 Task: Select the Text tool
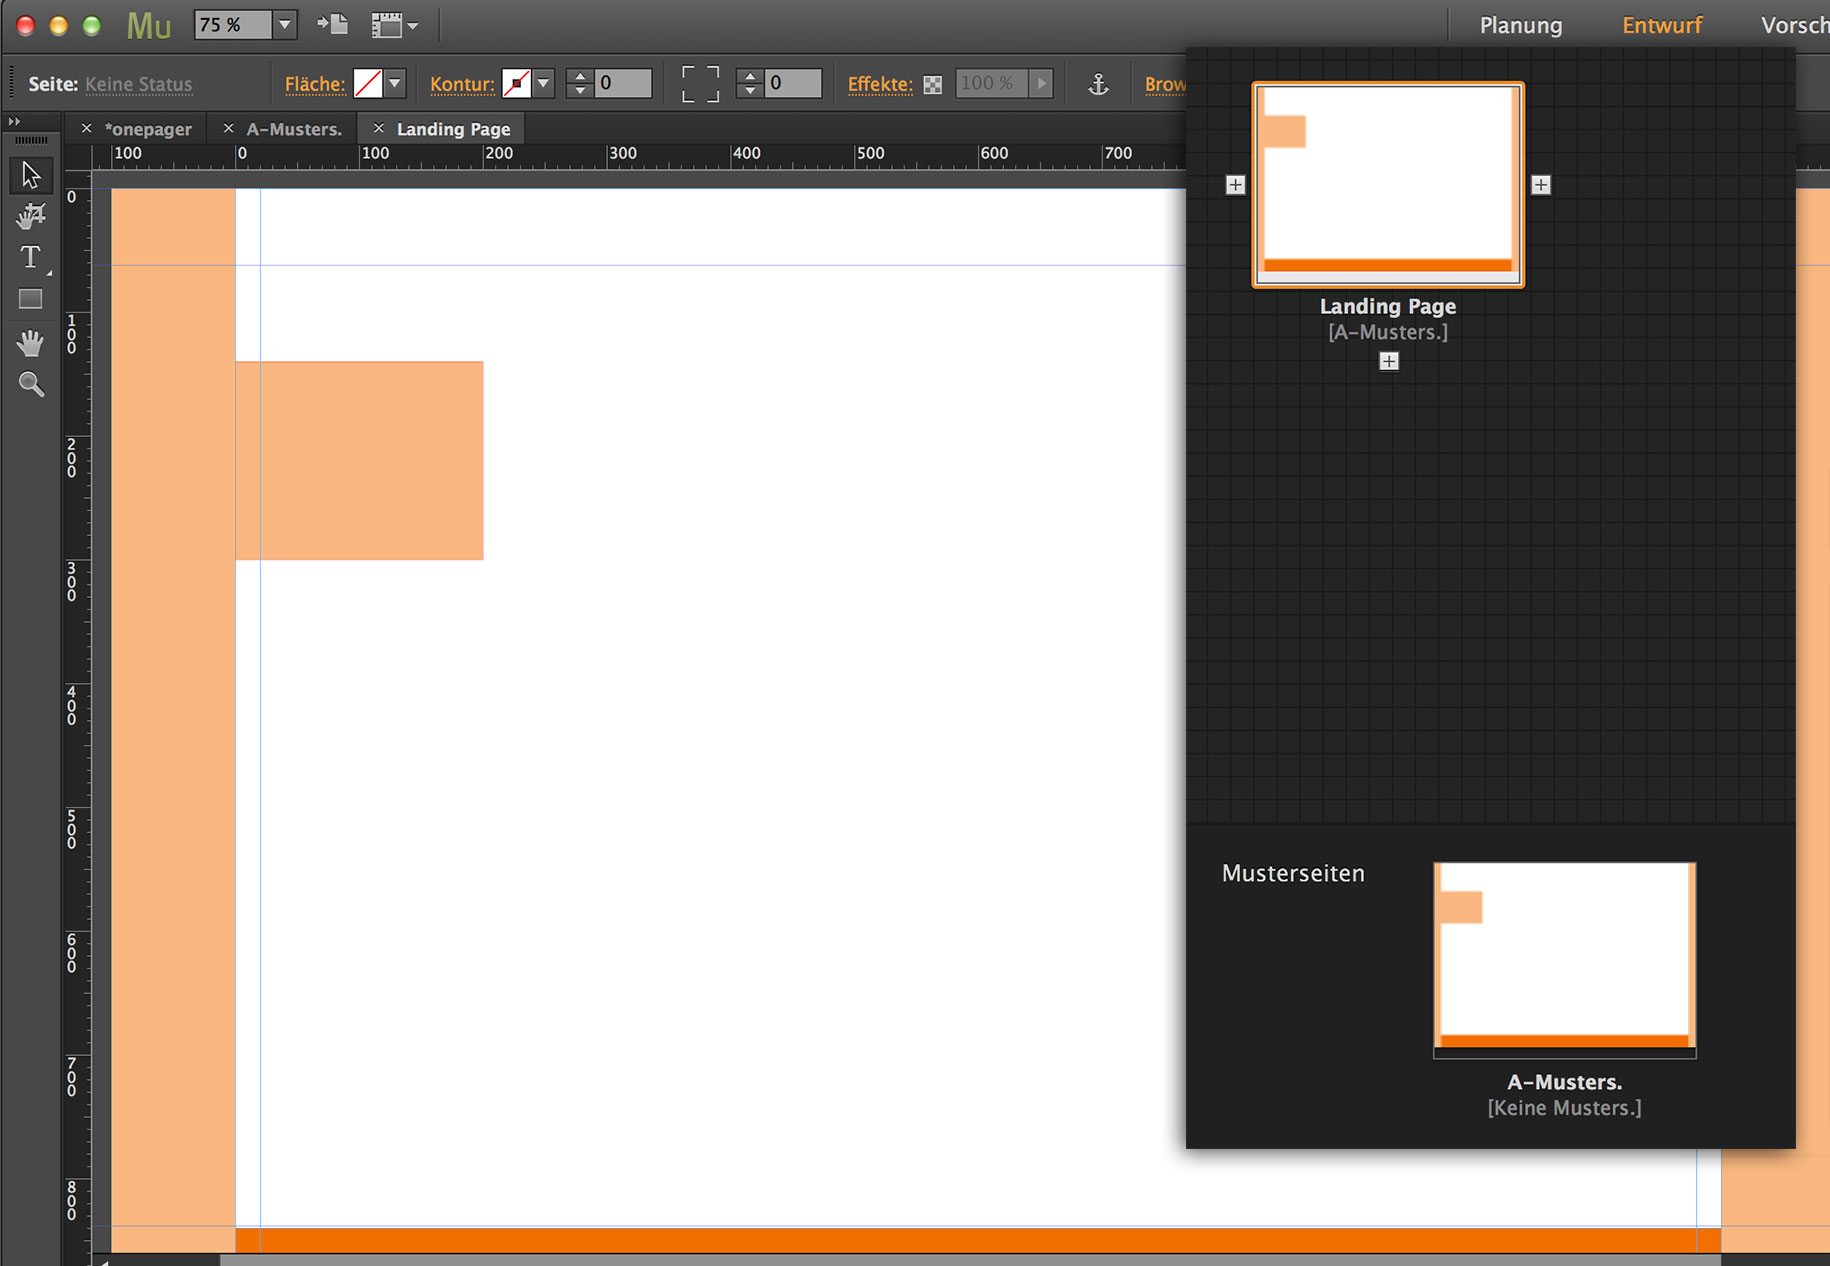click(x=31, y=257)
